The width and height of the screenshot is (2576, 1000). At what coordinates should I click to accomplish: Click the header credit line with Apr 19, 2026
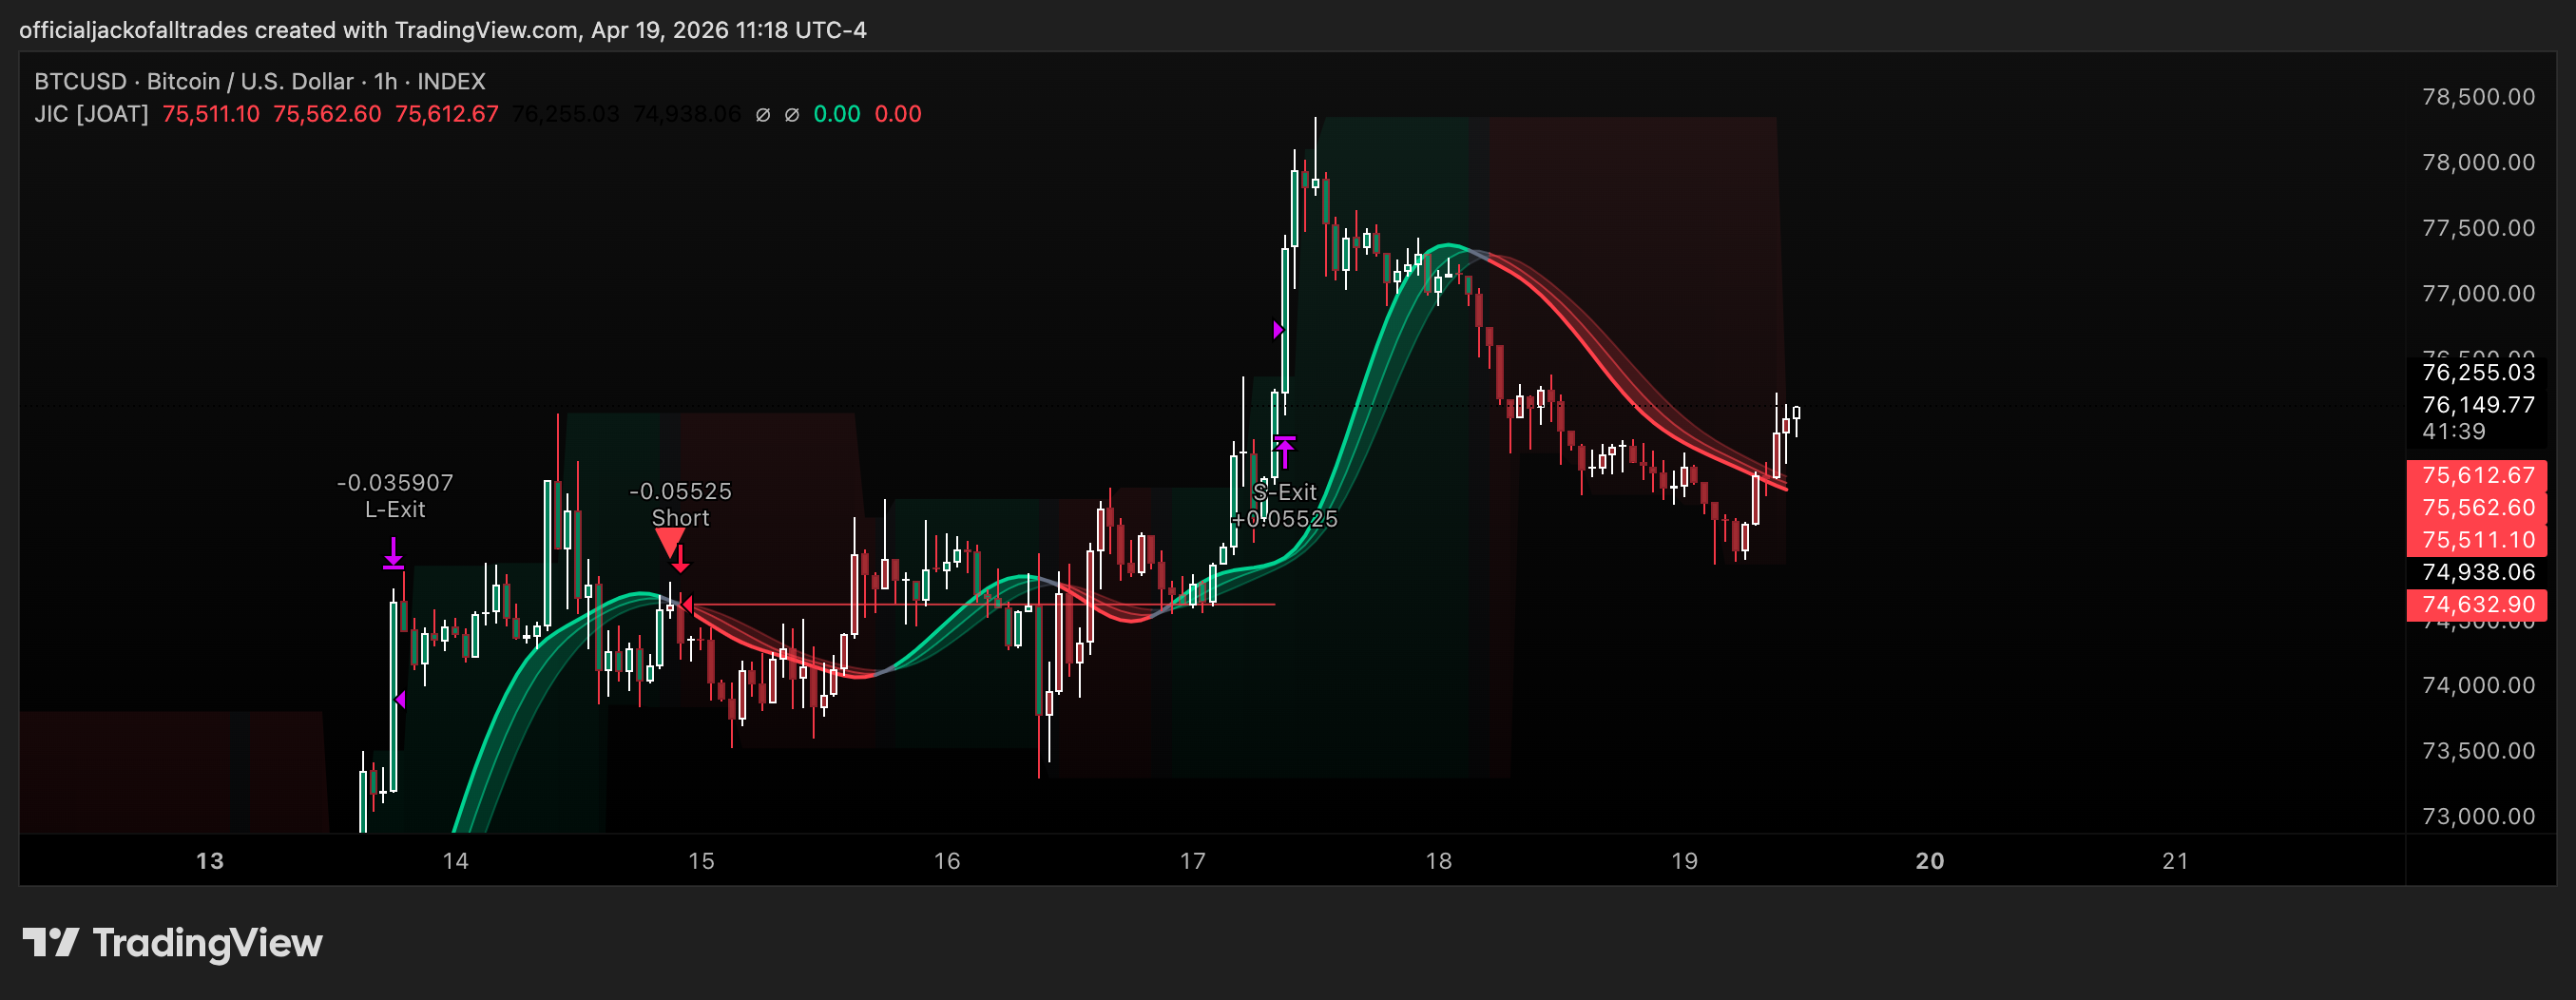point(443,30)
